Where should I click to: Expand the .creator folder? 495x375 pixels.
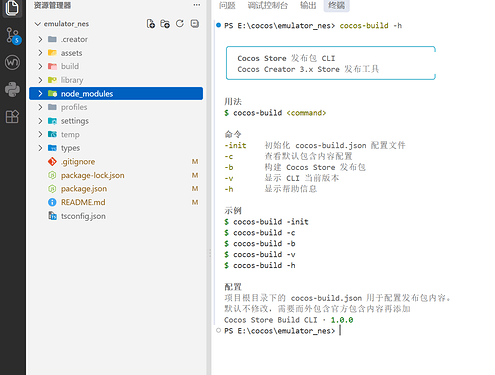(40, 39)
